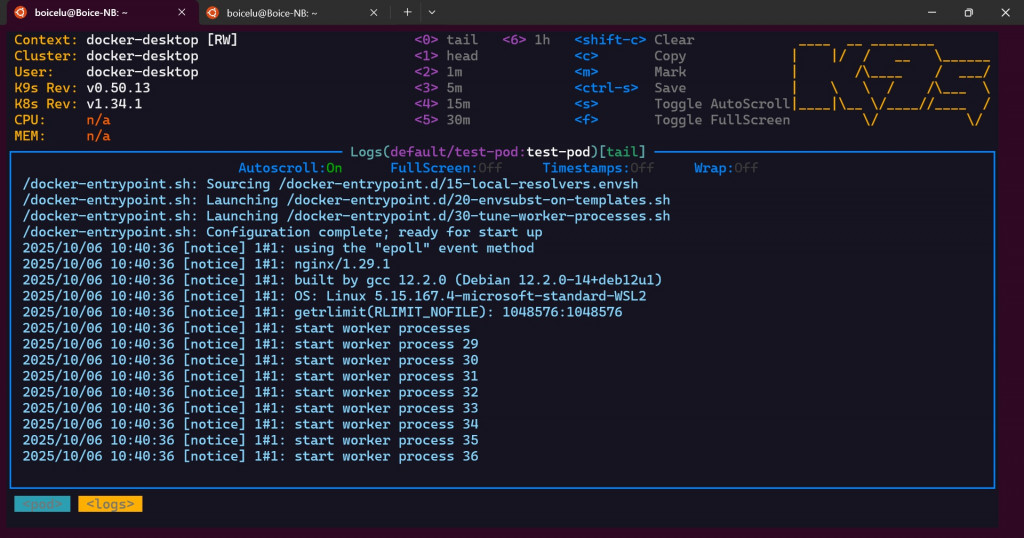The image size is (1024, 538).
Task: Click the start worker process 33 line
Action: point(250,408)
